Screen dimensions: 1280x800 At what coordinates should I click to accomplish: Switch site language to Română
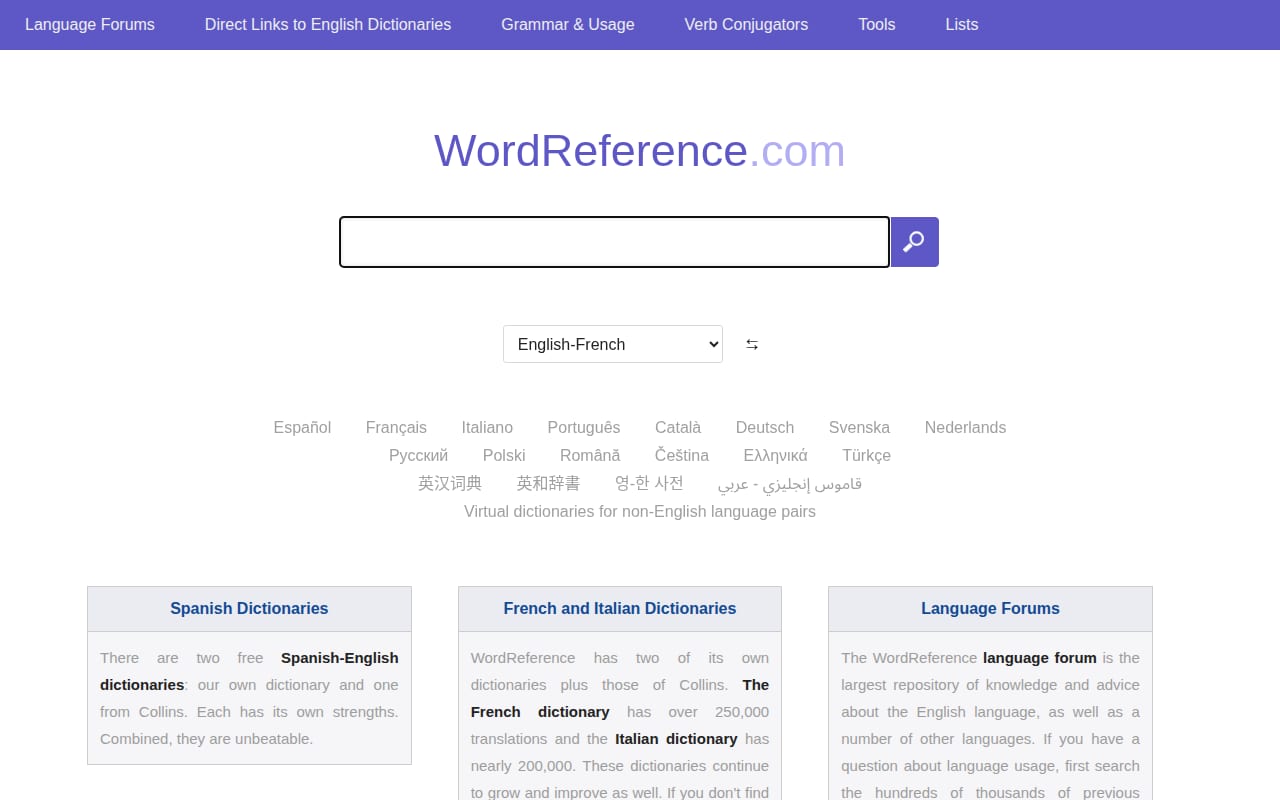point(590,455)
